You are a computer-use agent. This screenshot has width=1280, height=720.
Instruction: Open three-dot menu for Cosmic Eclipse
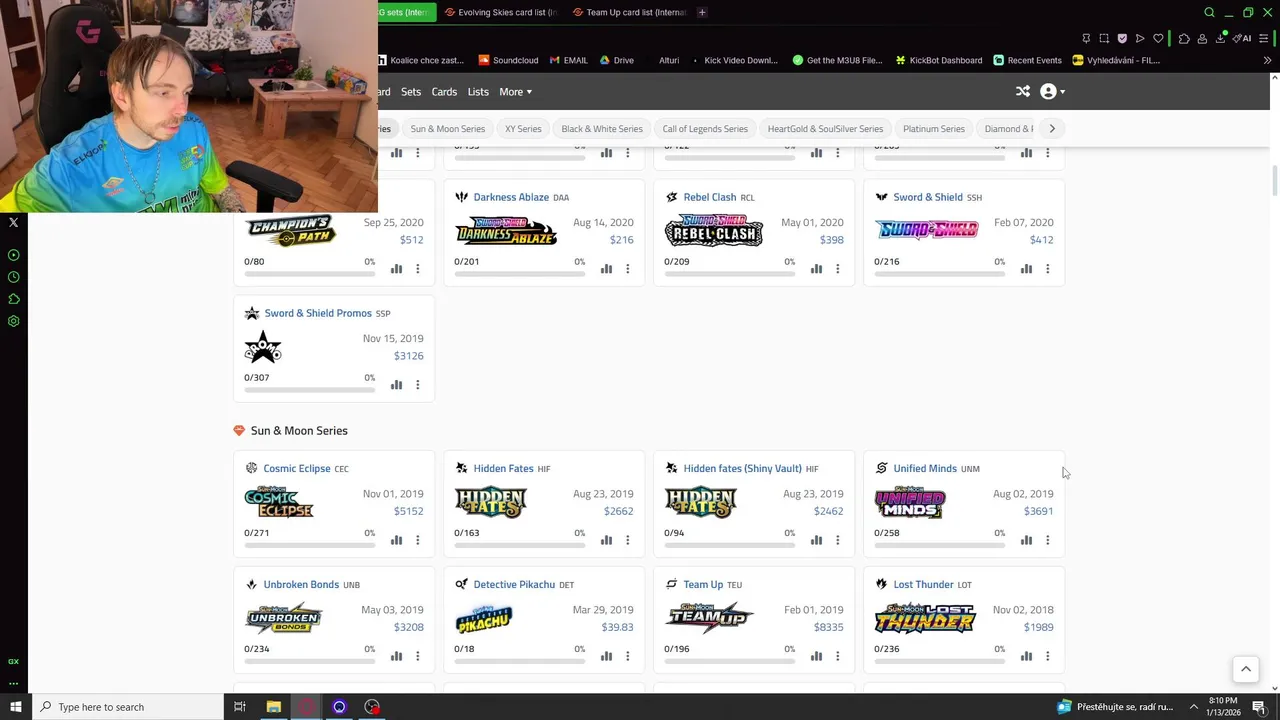(418, 540)
